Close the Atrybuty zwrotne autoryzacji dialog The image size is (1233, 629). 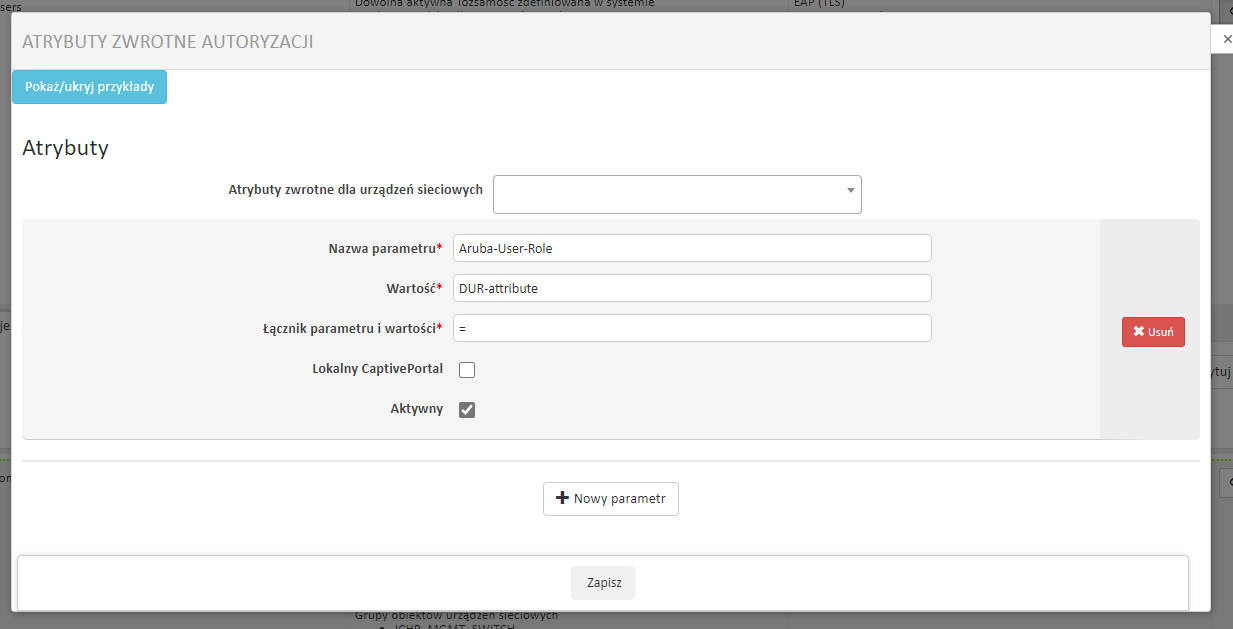1228,39
